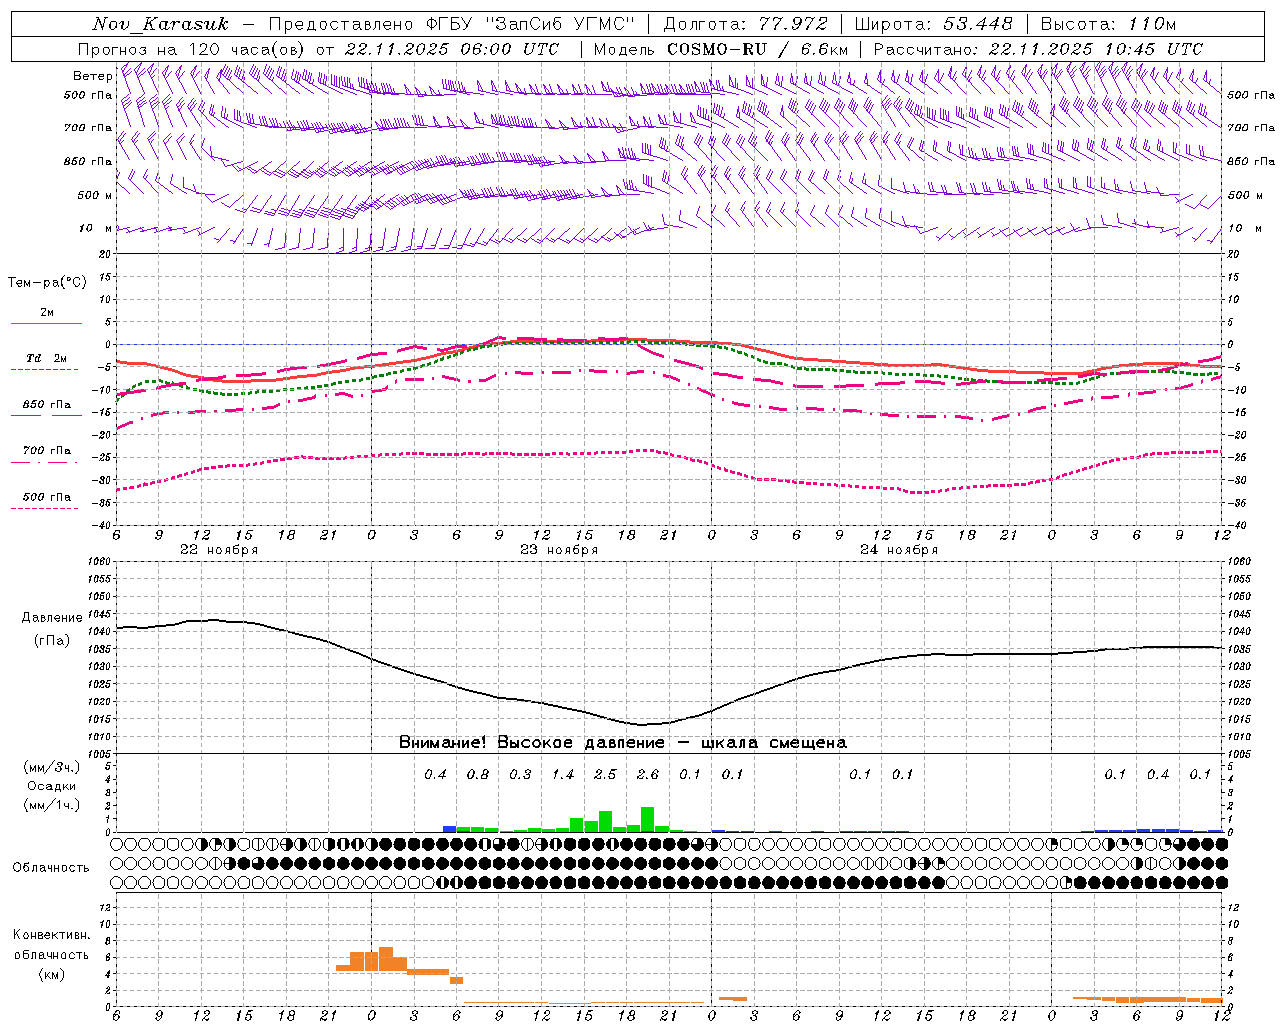
Task: Click the 0.3 precipitation amount value
Action: (x=520, y=775)
